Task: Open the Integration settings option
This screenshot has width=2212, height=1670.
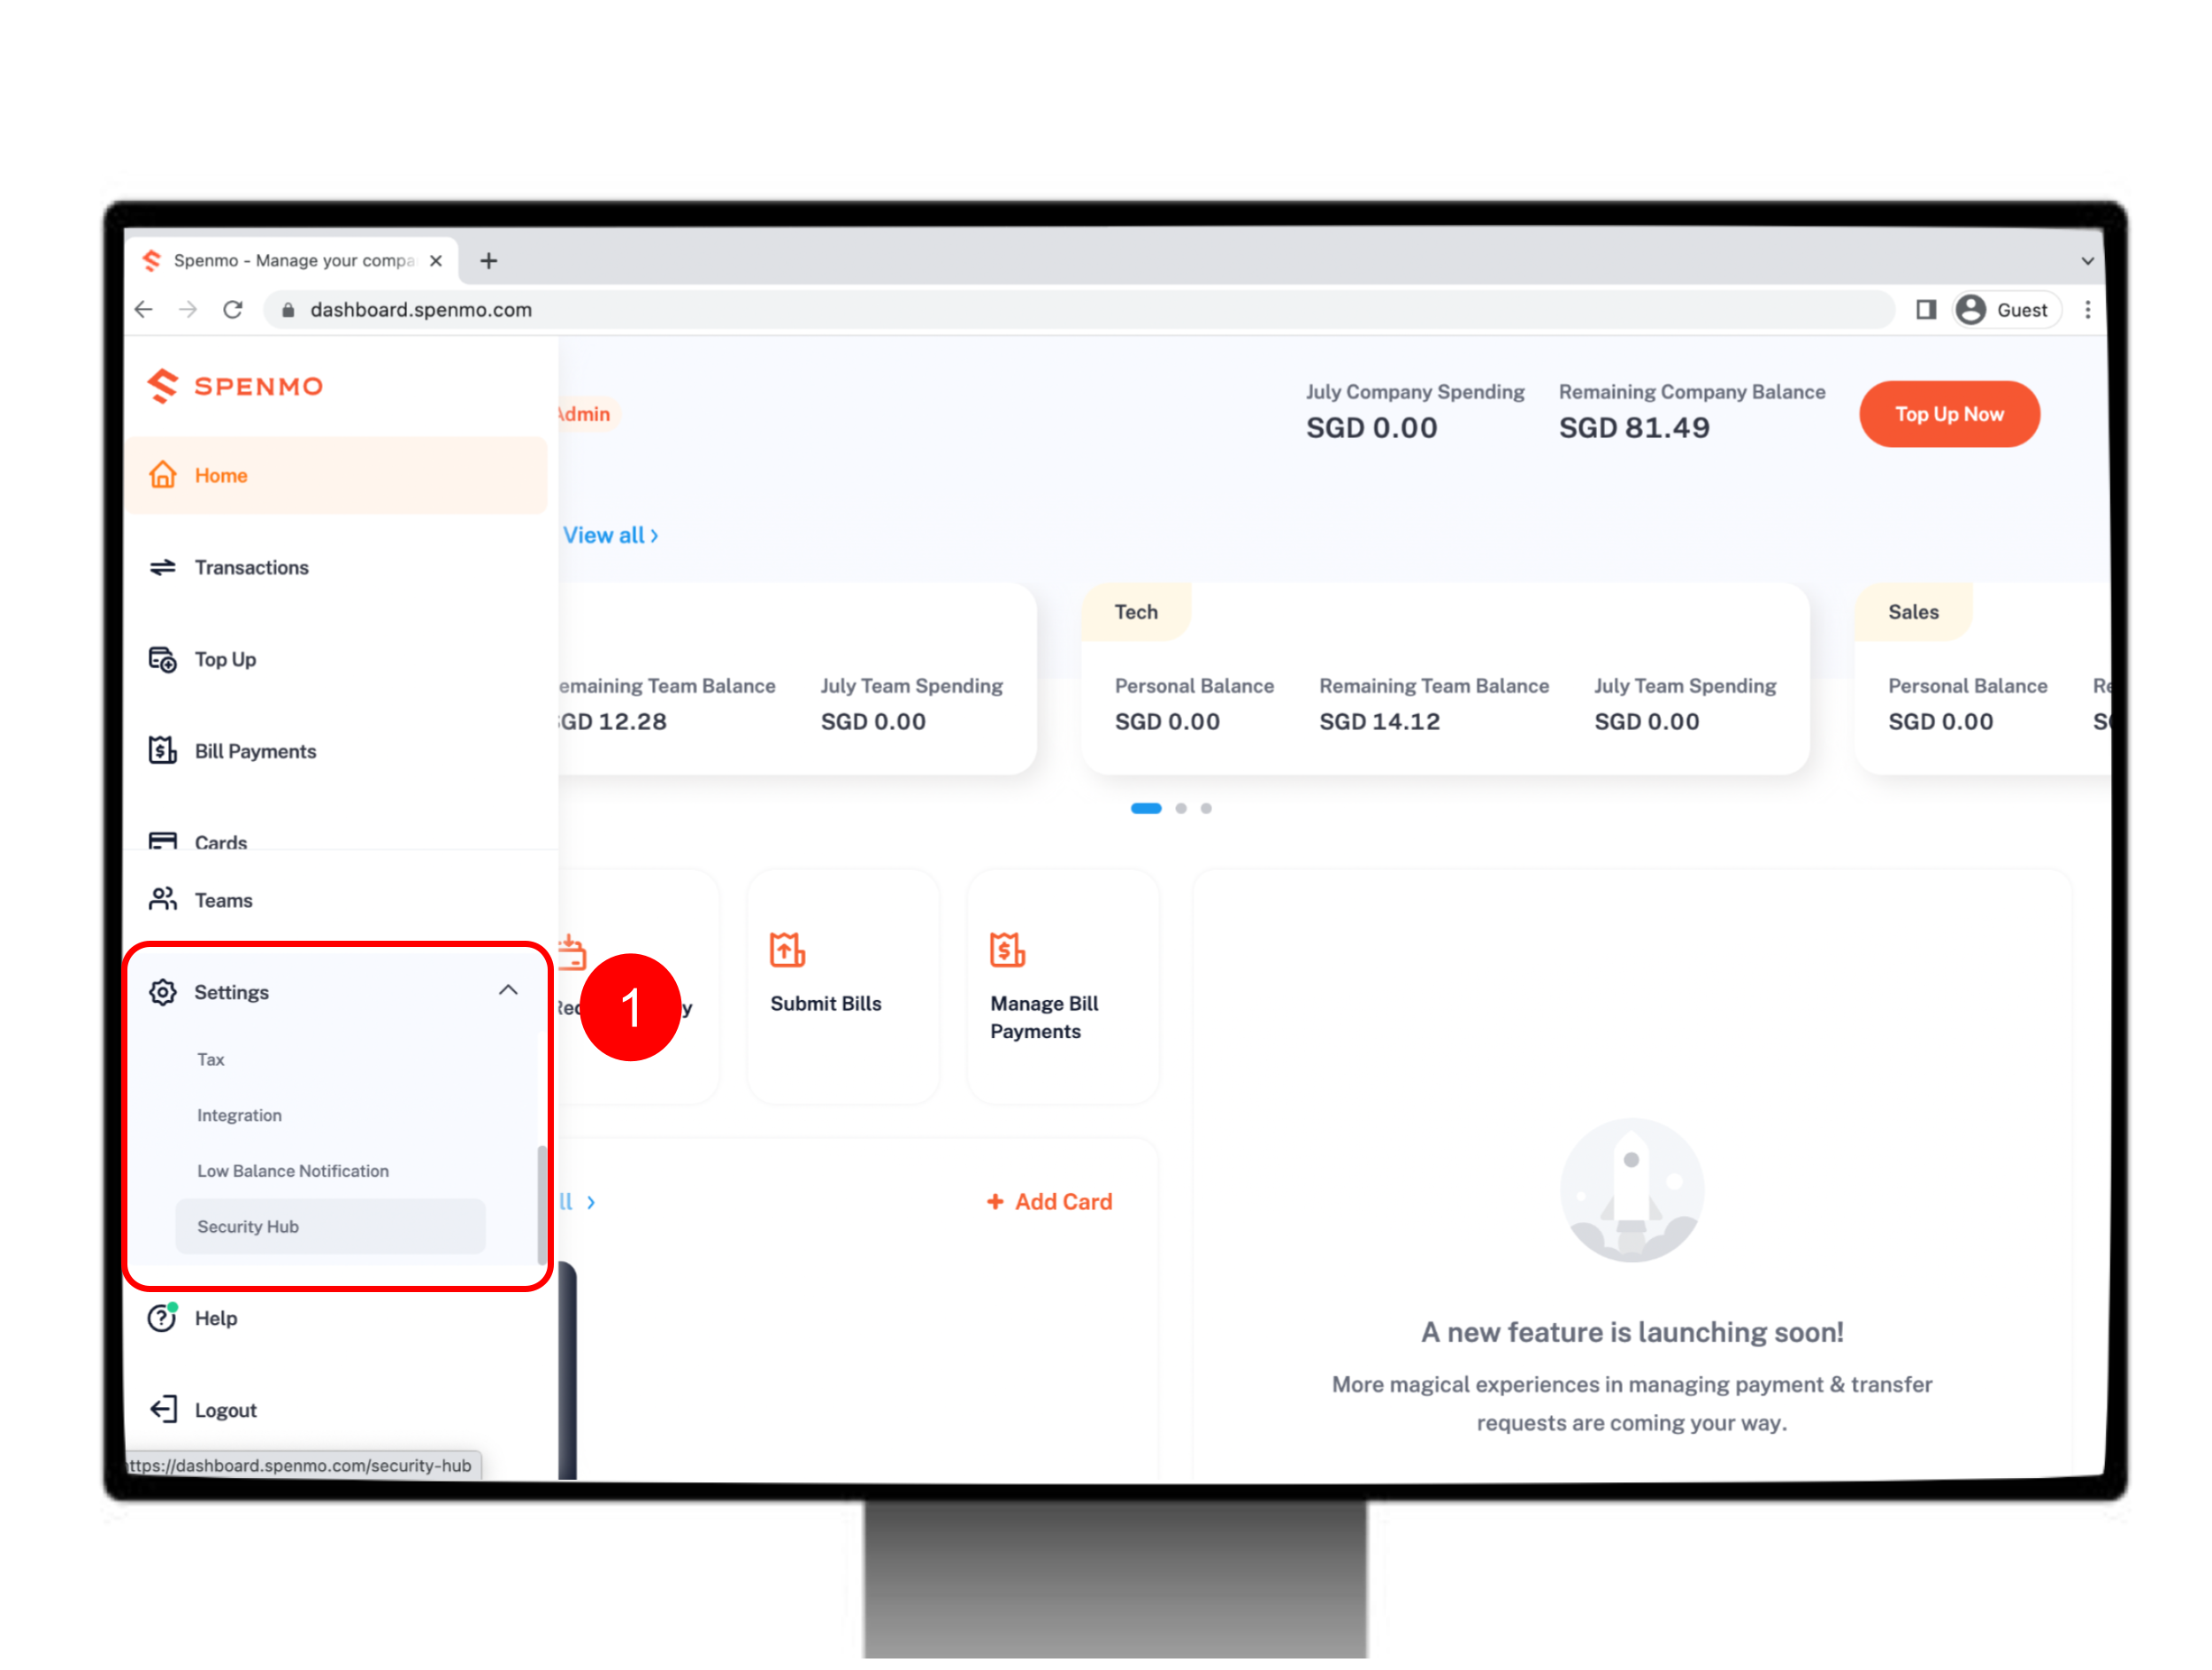Action: pyautogui.click(x=241, y=1114)
